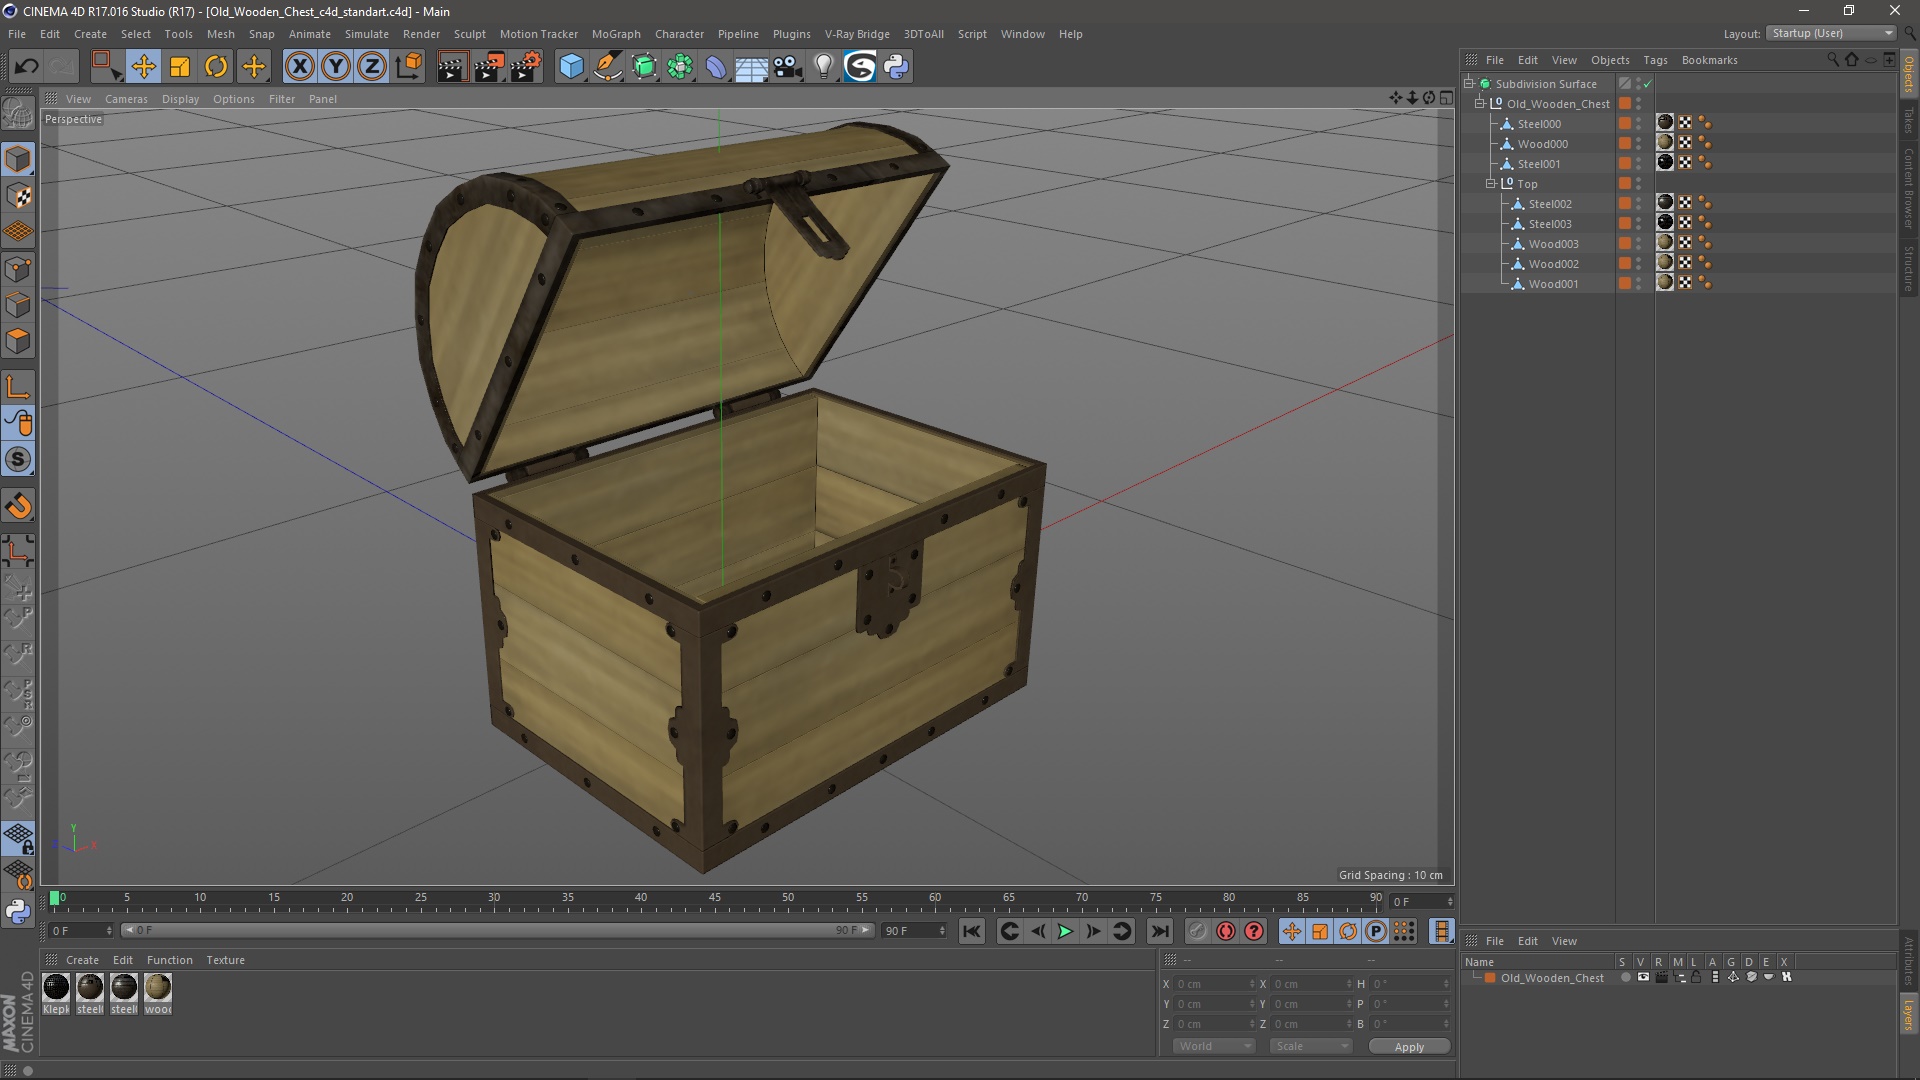Activate Make Editable tool in left palette
The width and height of the screenshot is (1920, 1080).
(x=18, y=114)
